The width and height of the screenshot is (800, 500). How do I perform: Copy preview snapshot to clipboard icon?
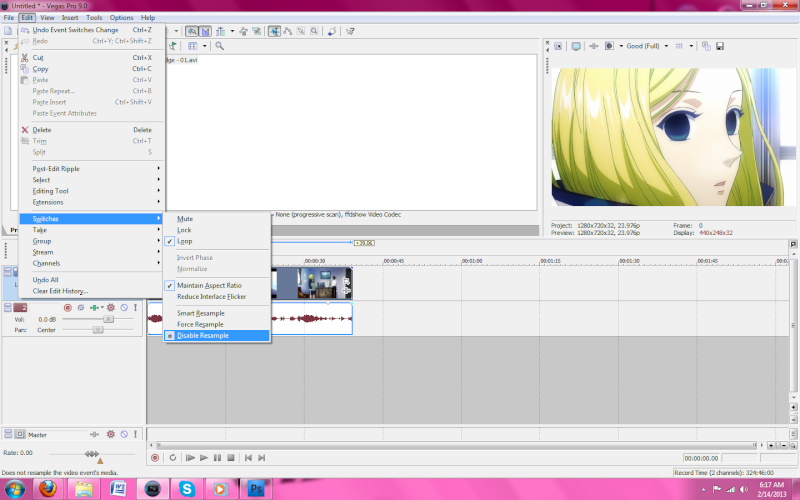(x=706, y=46)
